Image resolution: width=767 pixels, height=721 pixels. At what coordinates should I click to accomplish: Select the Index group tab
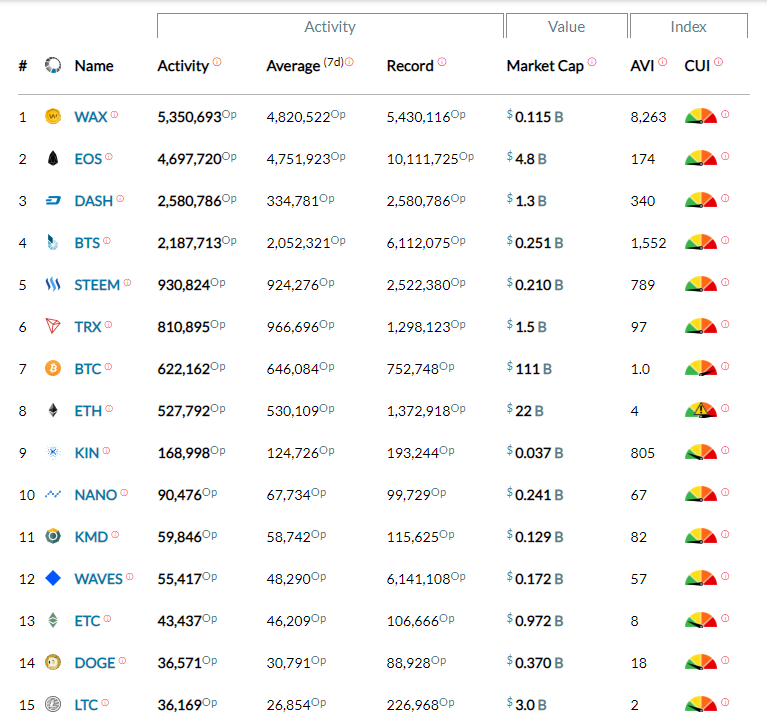[x=689, y=26]
